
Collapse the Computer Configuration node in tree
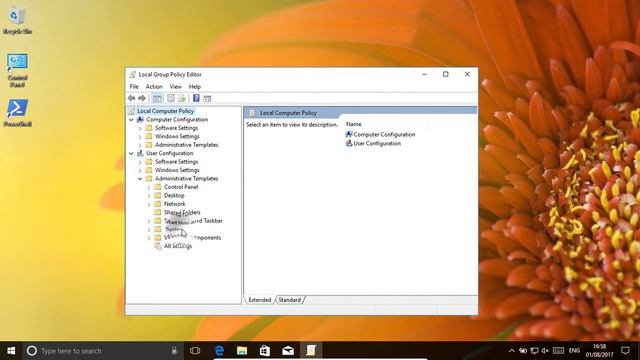[131, 120]
